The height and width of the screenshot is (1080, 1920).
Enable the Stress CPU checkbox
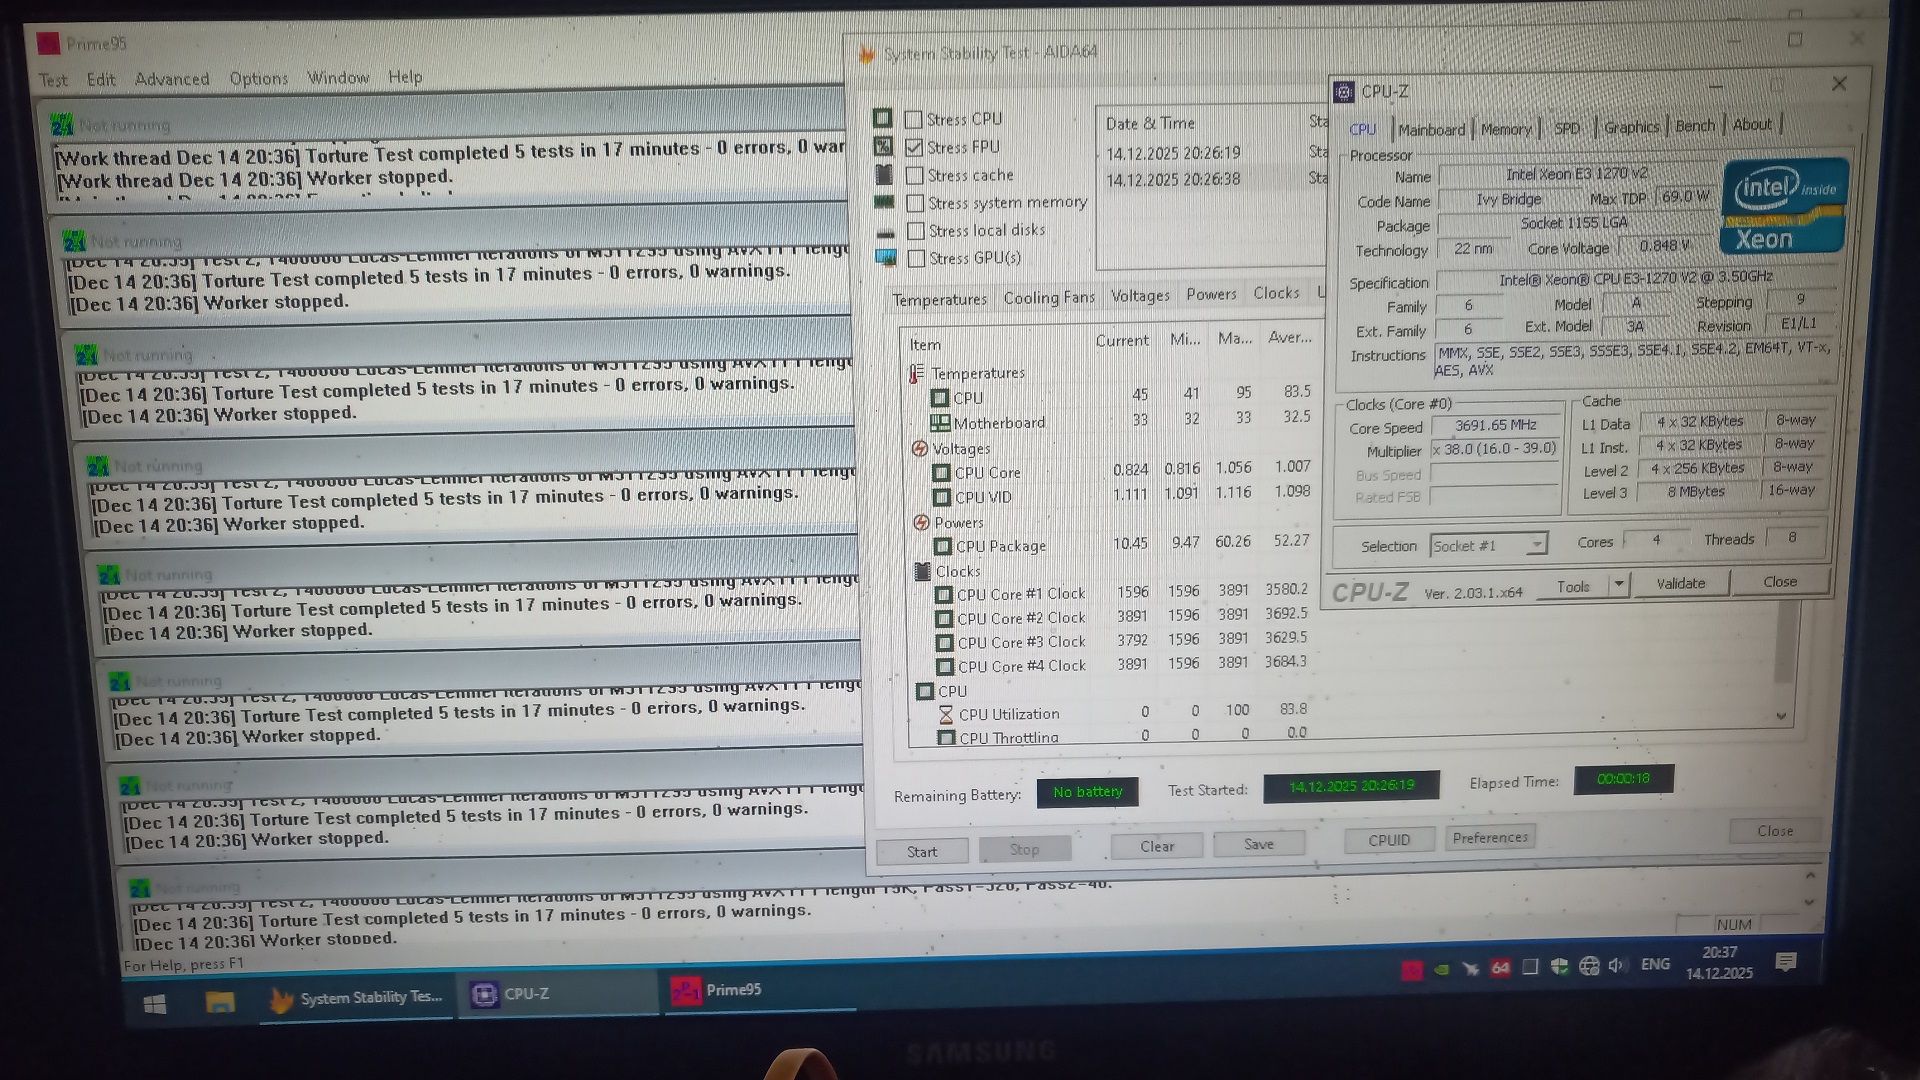pyautogui.click(x=913, y=120)
